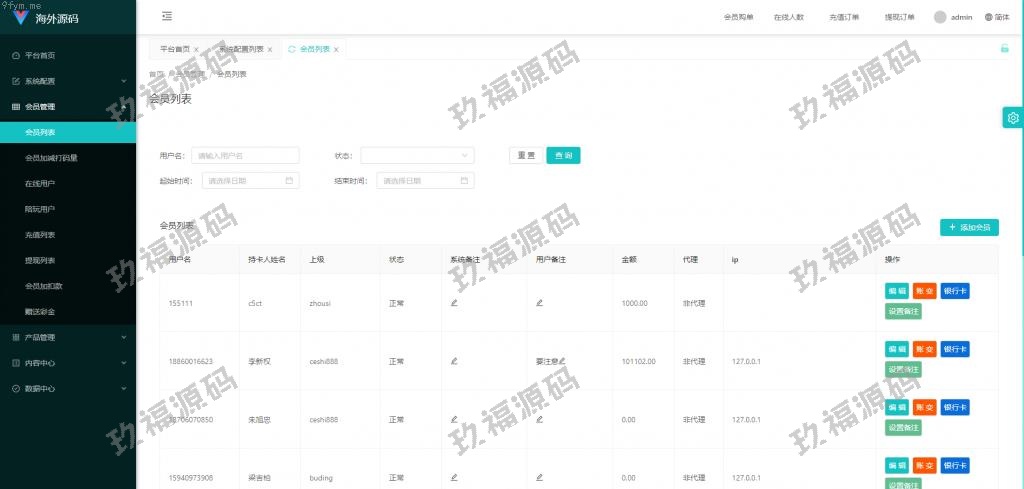Viewport: 1024px width, 489px height.
Task: Open calendar icon in 起始时间 date field
Action: pyautogui.click(x=289, y=181)
